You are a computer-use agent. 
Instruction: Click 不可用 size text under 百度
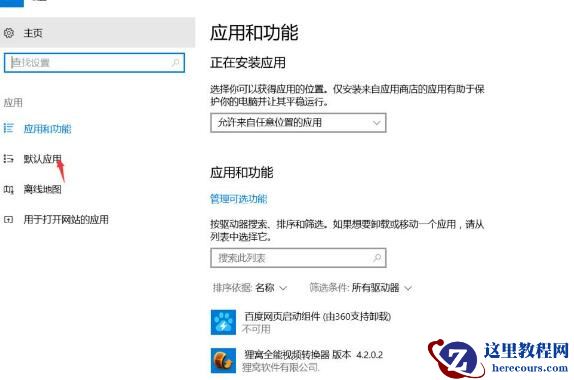[x=256, y=329]
